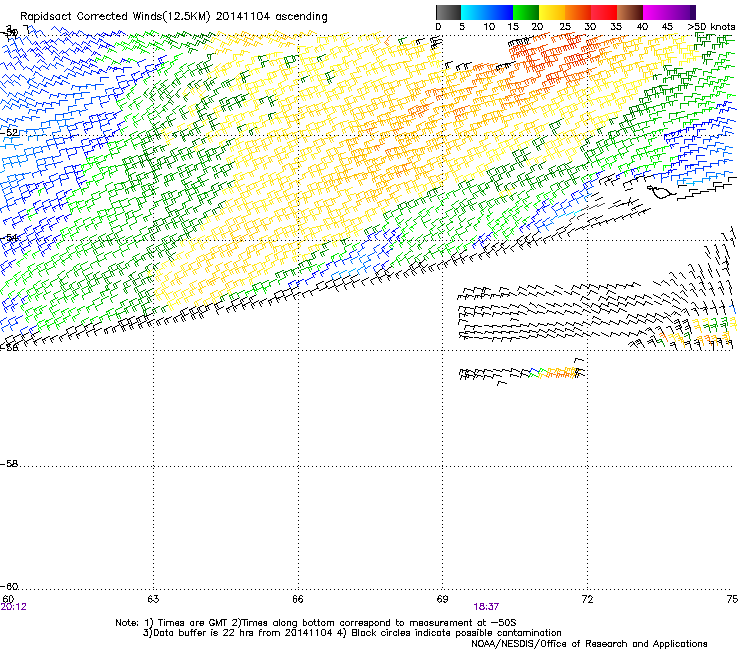Click the 'Times are GMT' note line

pos(316,623)
